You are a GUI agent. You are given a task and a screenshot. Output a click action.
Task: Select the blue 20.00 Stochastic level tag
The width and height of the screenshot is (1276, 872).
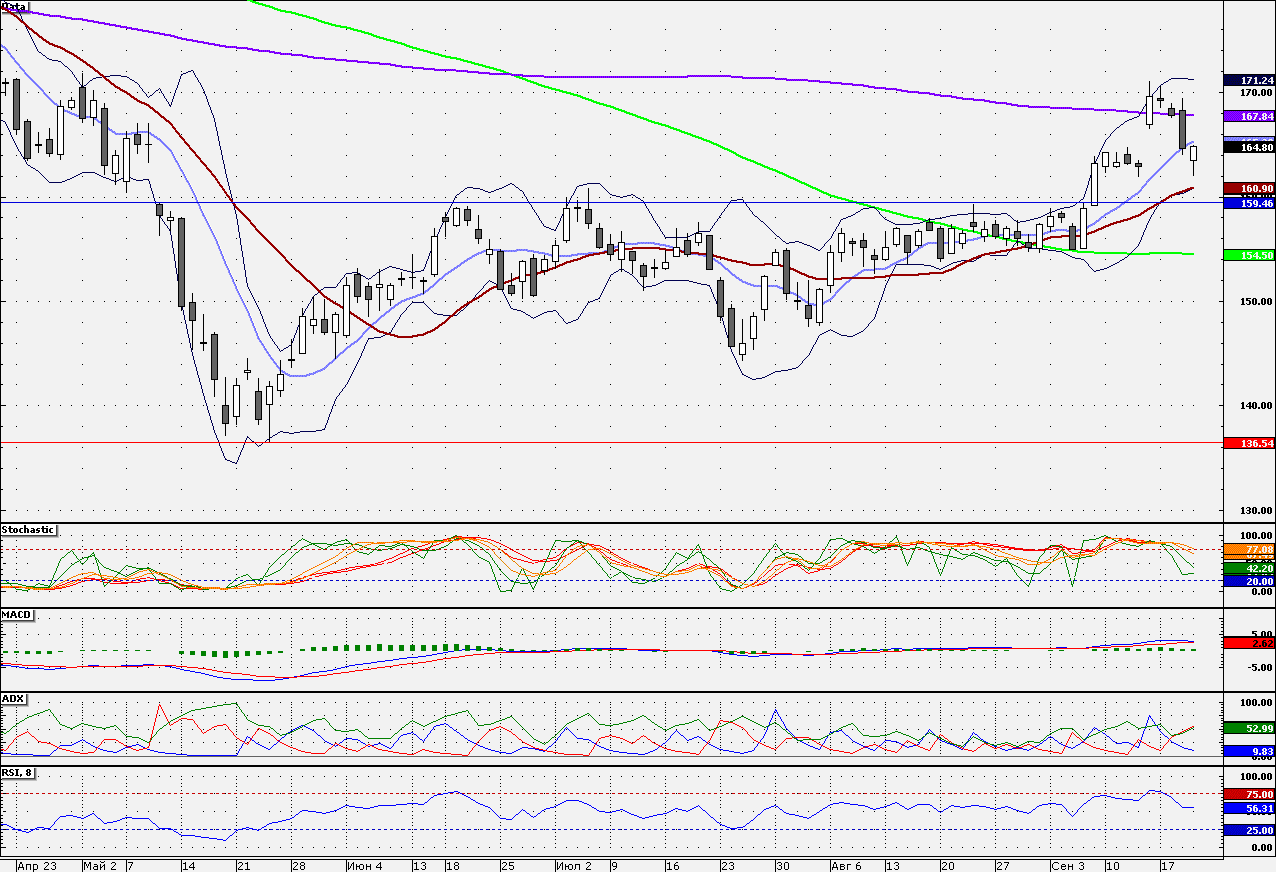1249,581
